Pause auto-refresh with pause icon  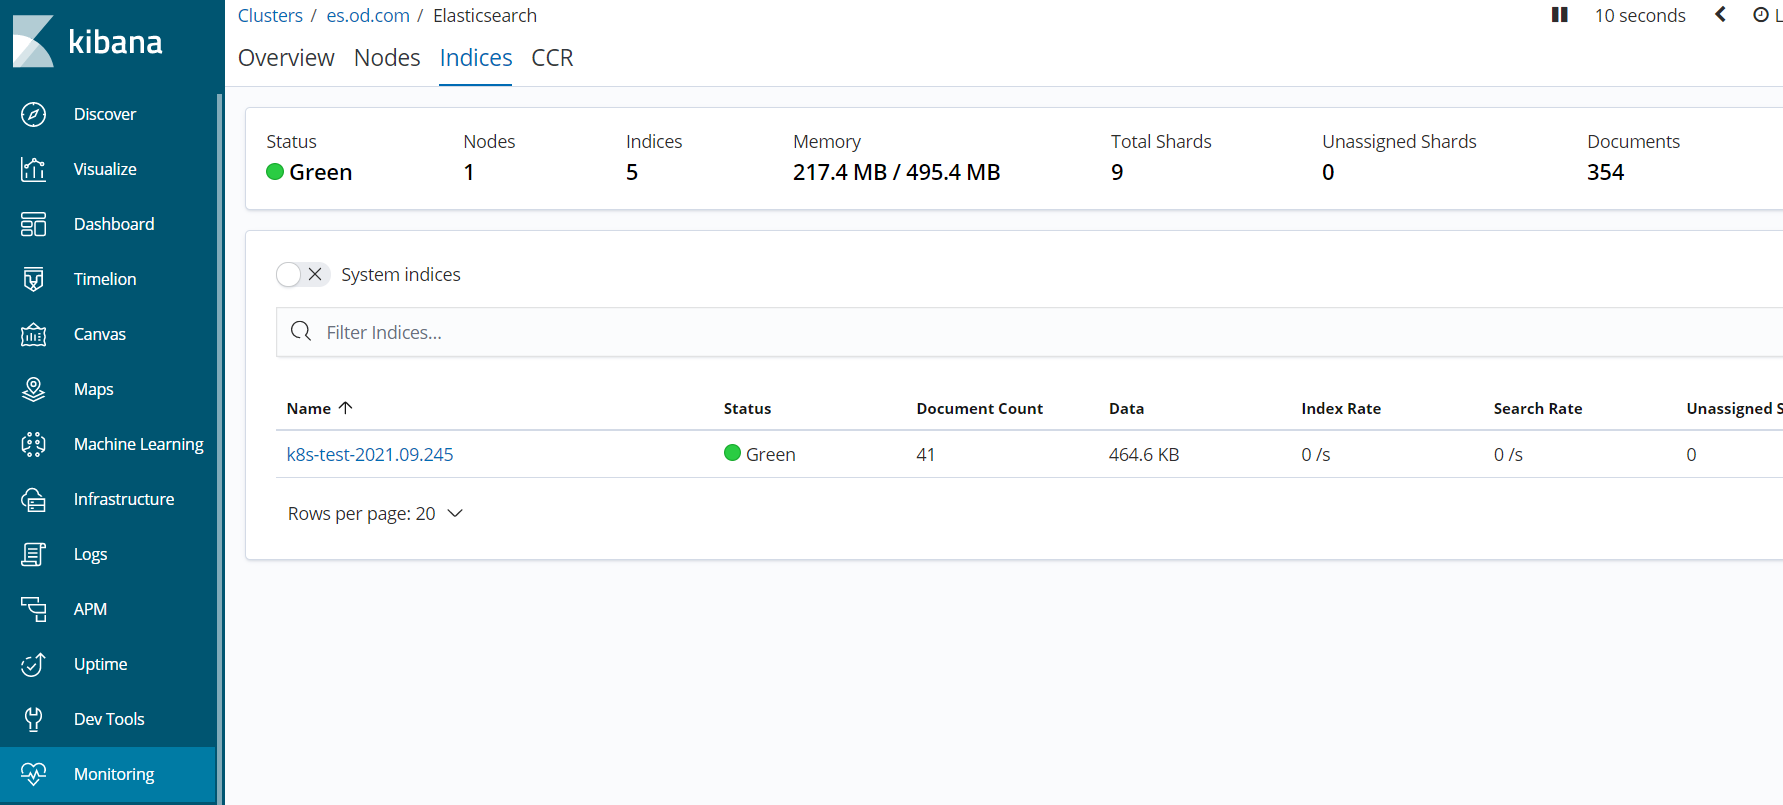1559,15
